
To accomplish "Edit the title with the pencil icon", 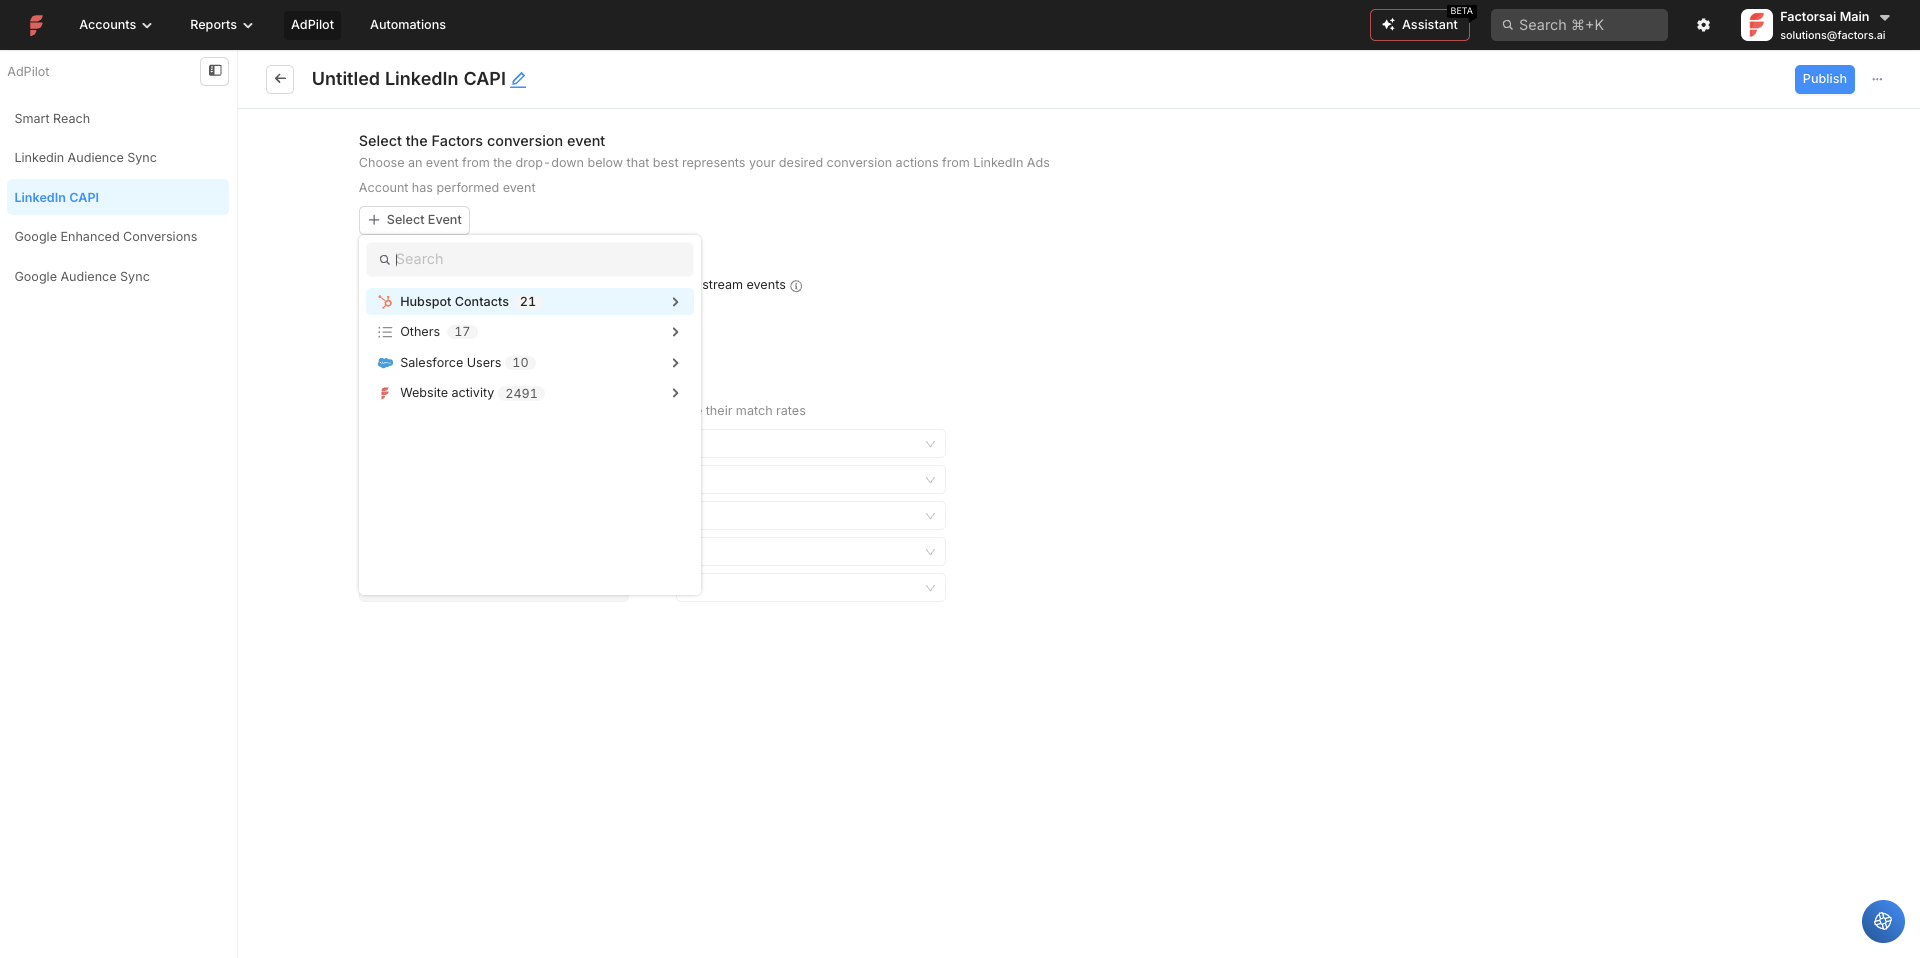I will point(518,80).
